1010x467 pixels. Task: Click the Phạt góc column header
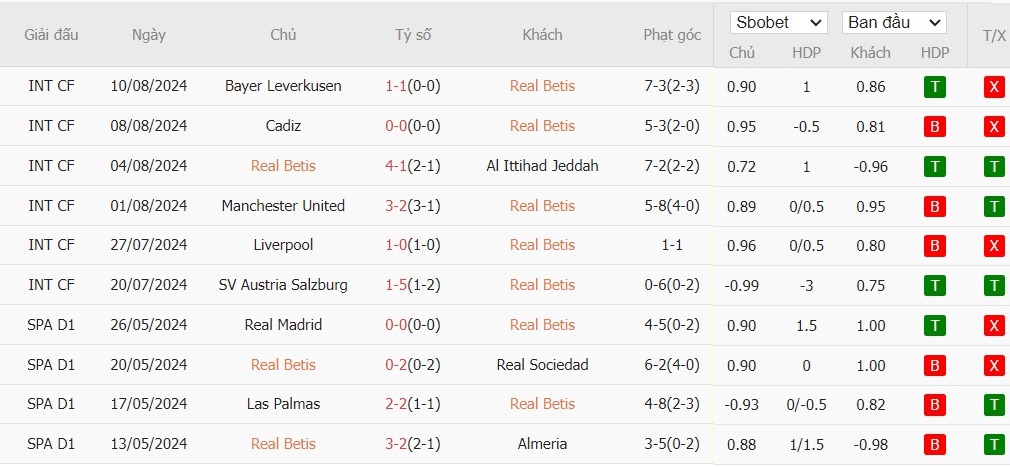tap(672, 35)
